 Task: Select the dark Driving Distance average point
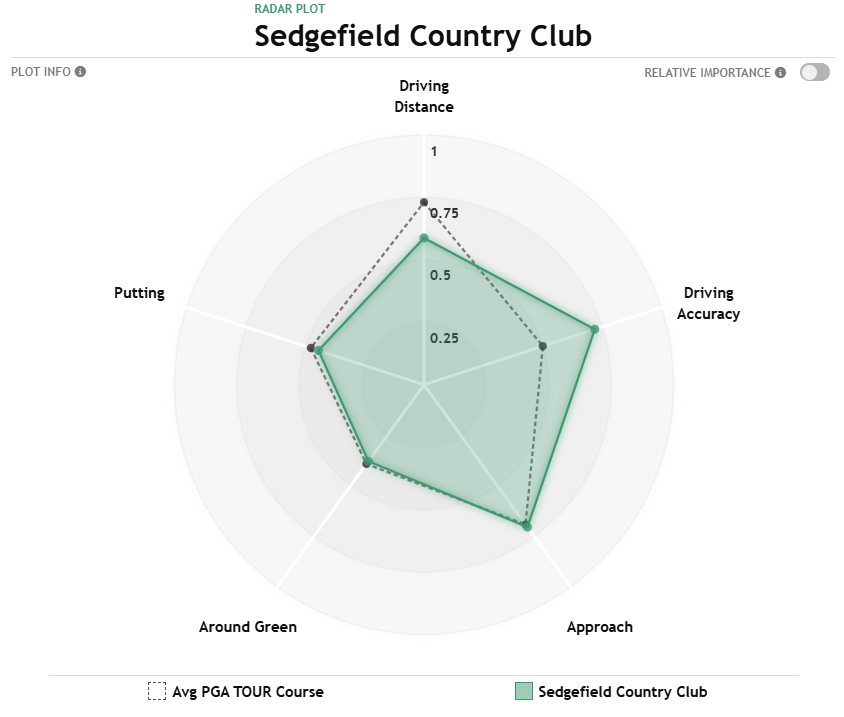coord(424,202)
